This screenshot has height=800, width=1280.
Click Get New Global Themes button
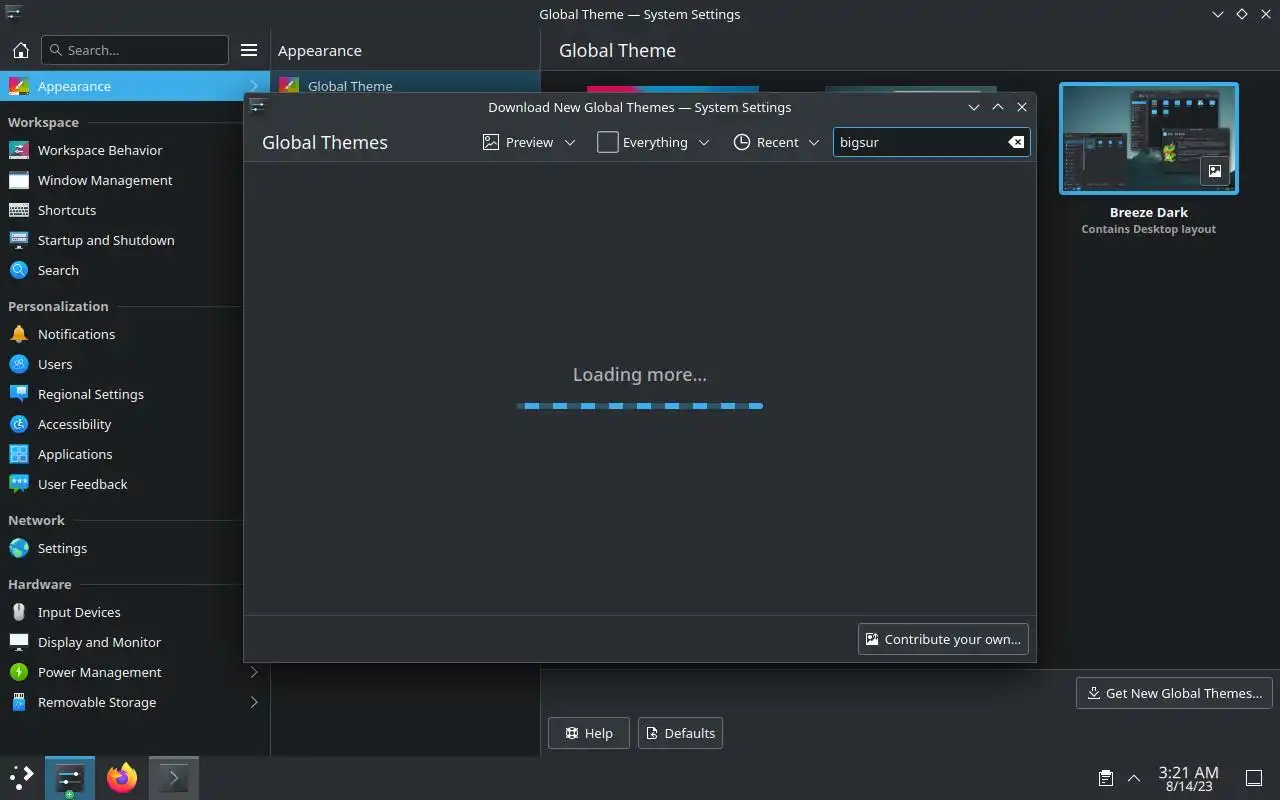[1174, 693]
